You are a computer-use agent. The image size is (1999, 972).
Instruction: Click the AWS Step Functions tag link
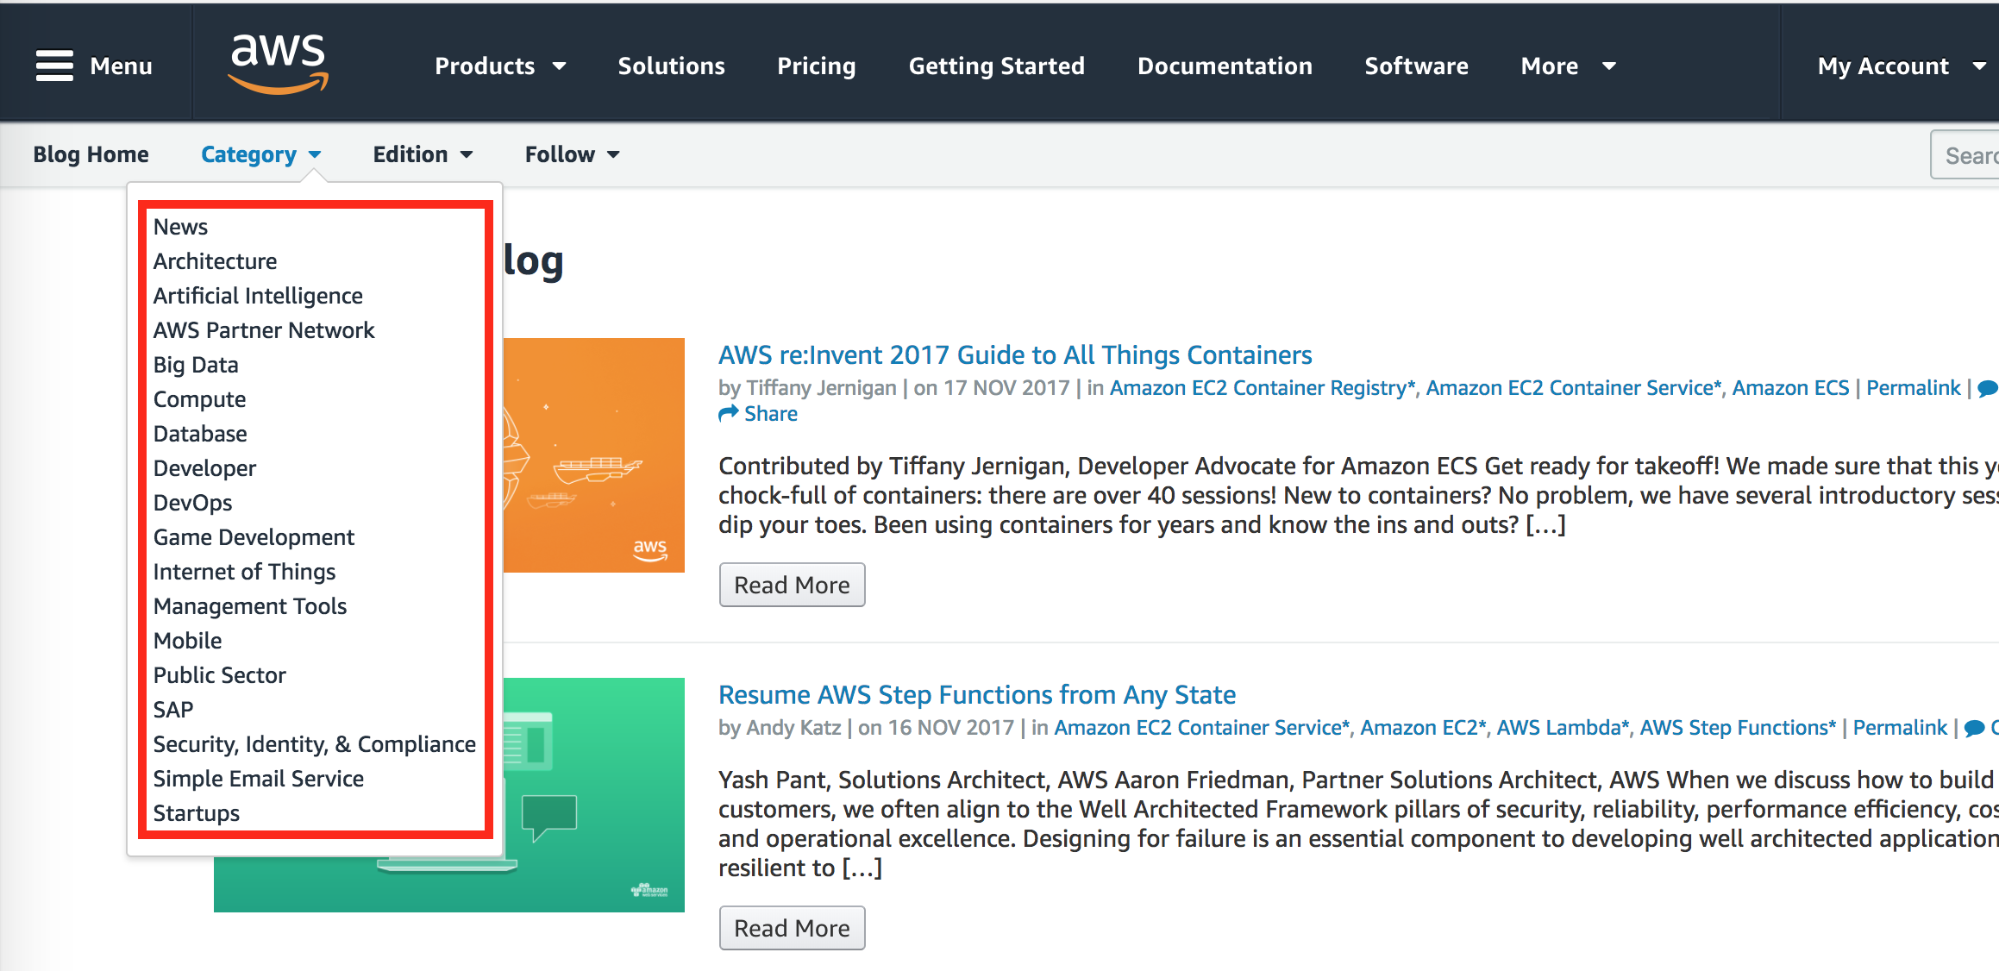click(1738, 728)
